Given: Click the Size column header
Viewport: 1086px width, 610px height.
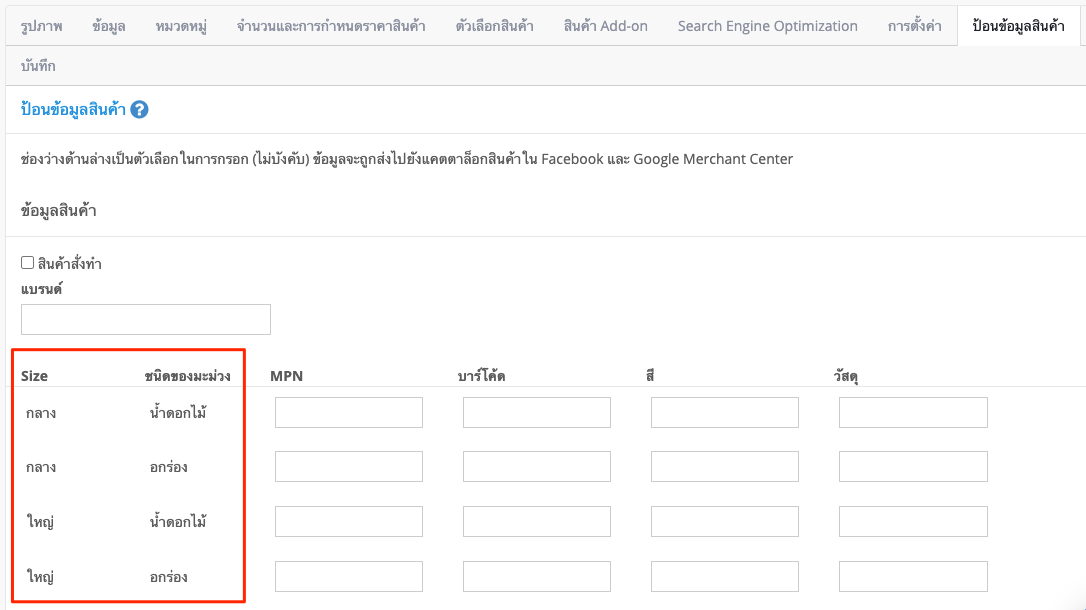Looking at the screenshot, I should pos(34,376).
